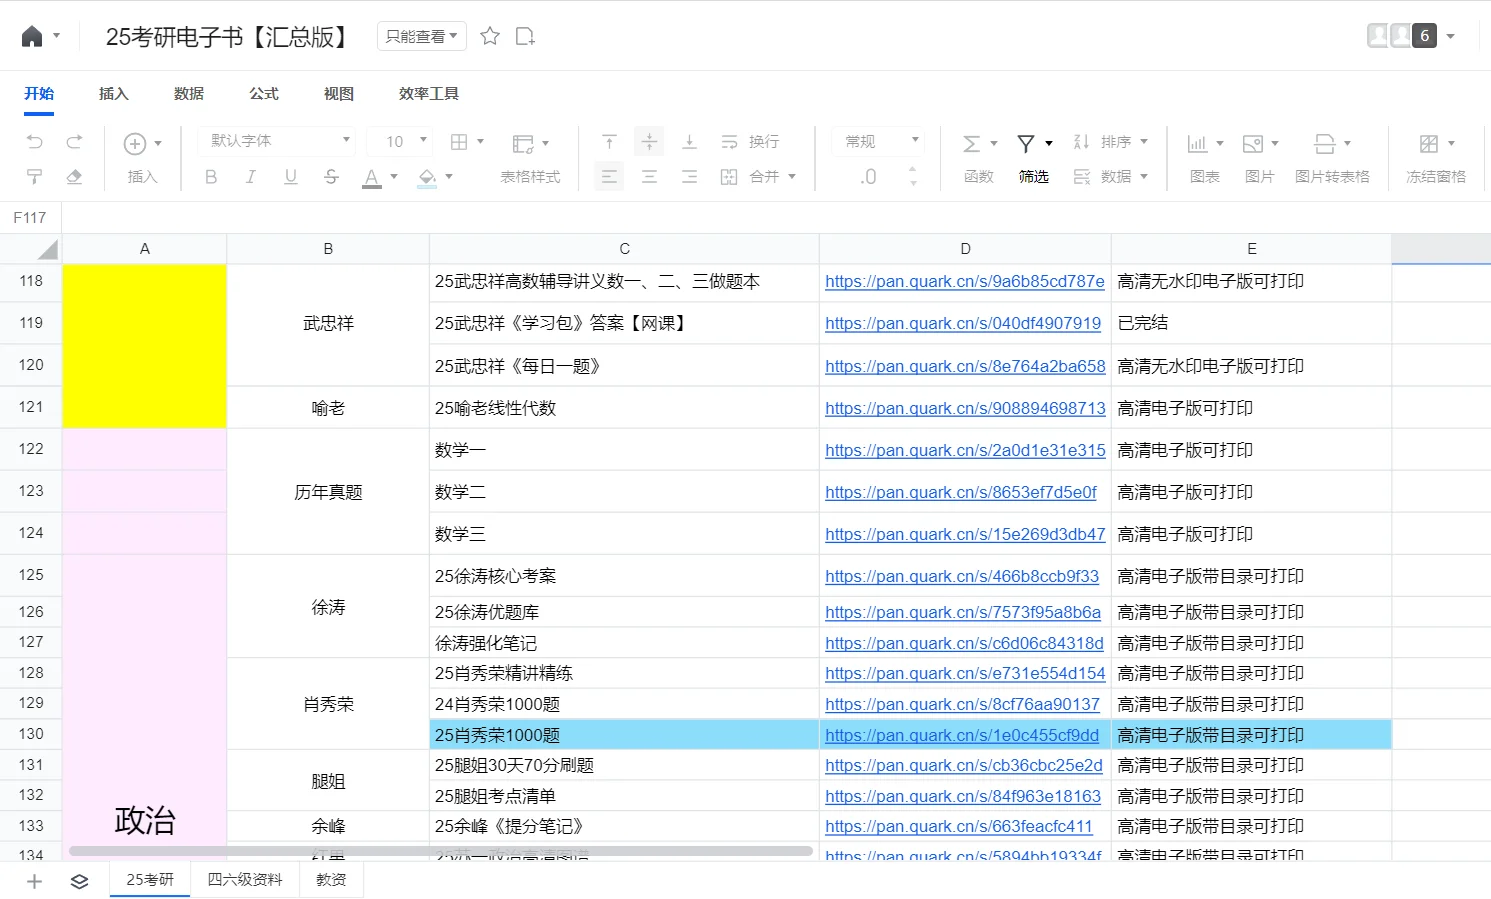Viewport: 1491px width, 899px height.
Task: Add a new sheet with plus icon
Action: pyautogui.click(x=34, y=881)
